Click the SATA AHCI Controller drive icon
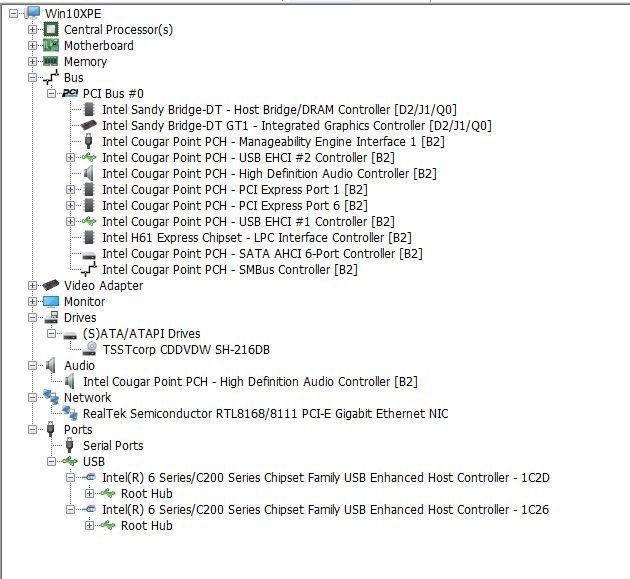The width and height of the screenshot is (630, 579). 89,255
